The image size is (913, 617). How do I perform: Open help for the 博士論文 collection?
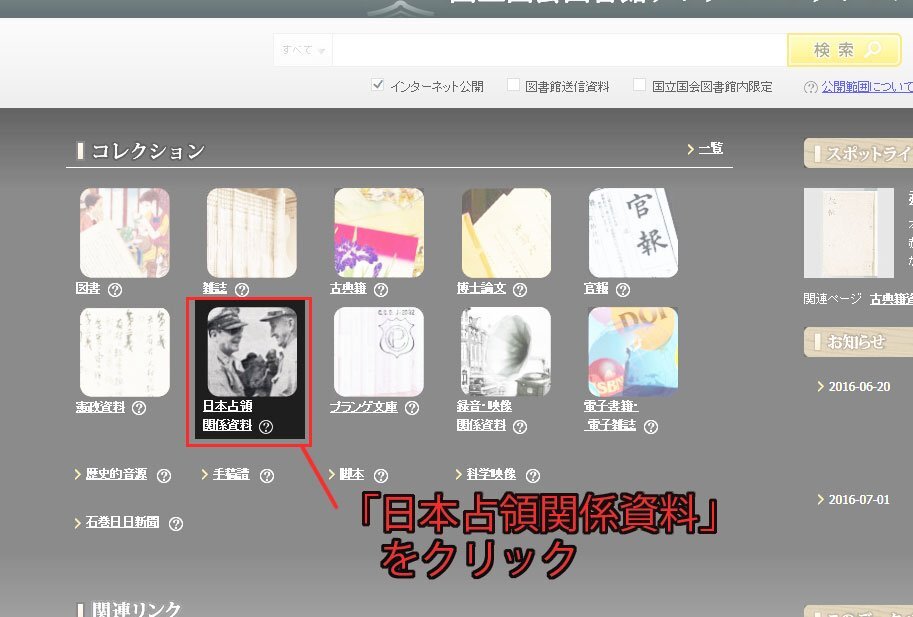[520, 289]
